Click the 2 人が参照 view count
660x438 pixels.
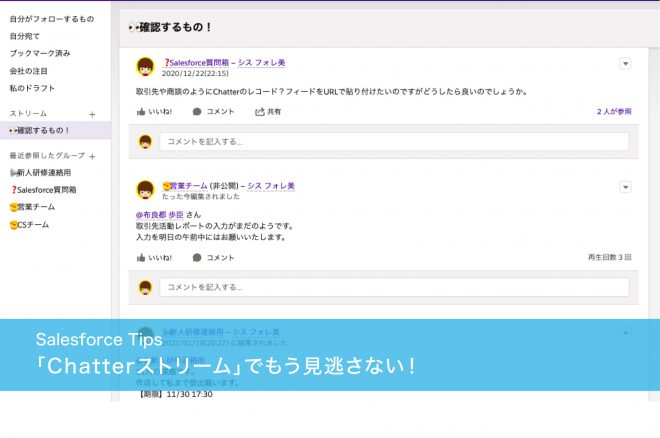614,111
